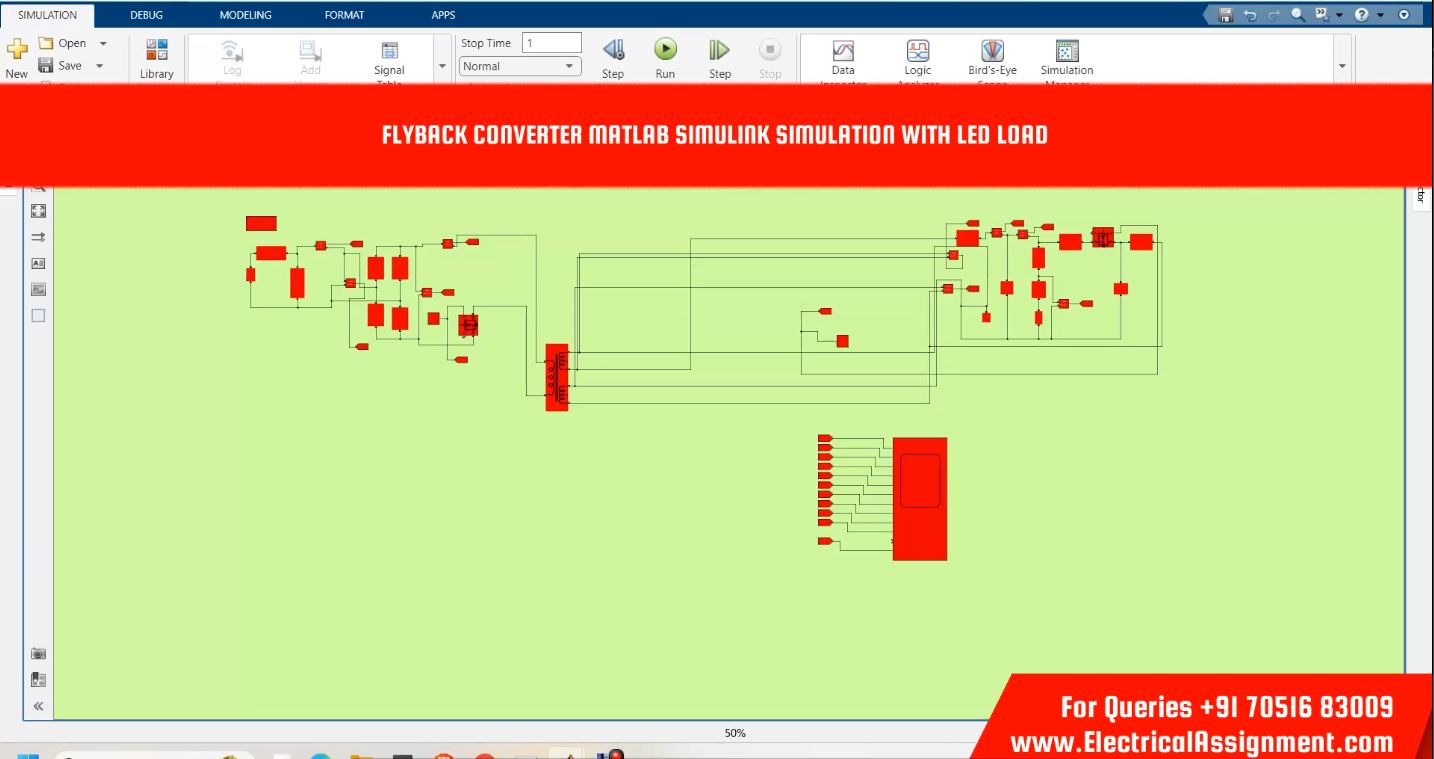Click the Data Inspector icon
Image resolution: width=1434 pixels, height=759 pixels.
(x=843, y=52)
